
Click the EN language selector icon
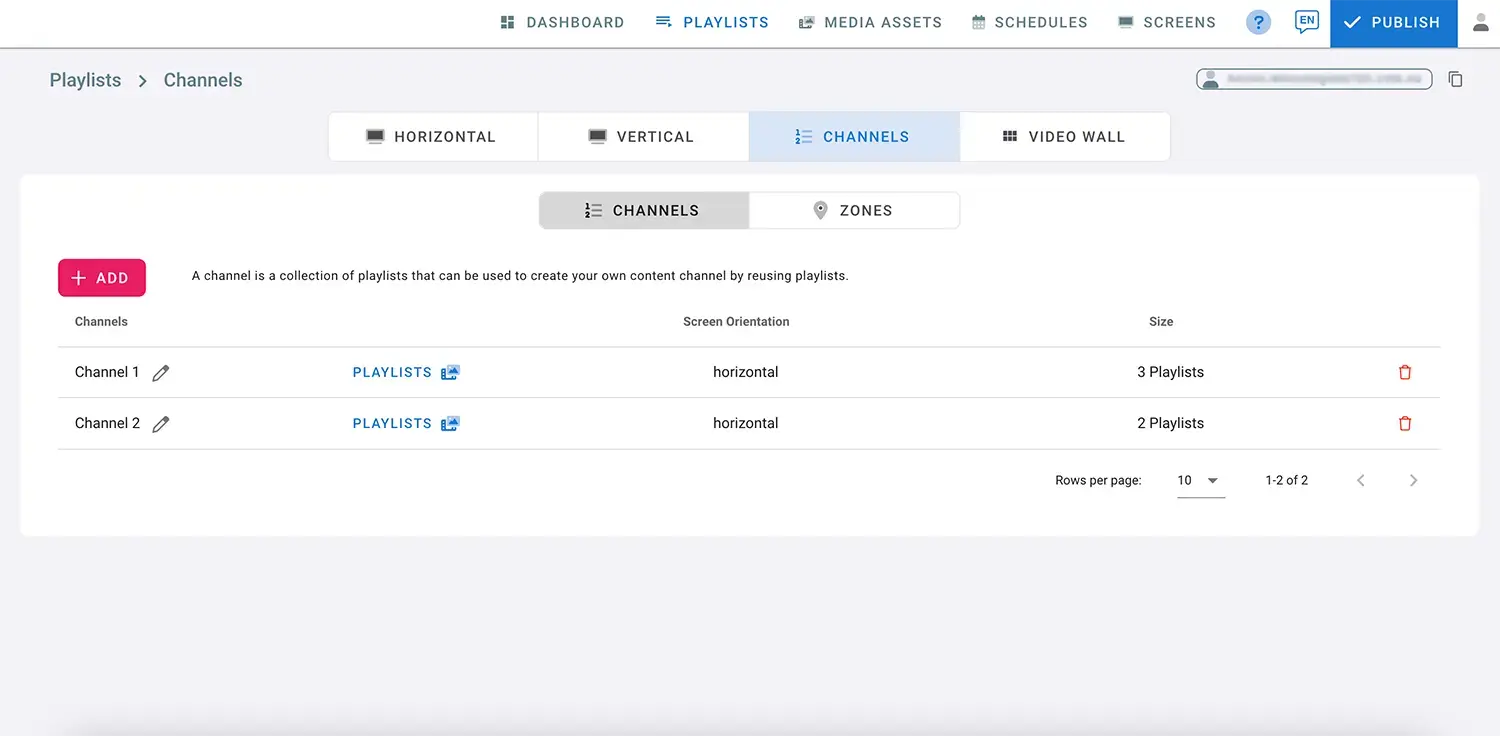tap(1306, 21)
